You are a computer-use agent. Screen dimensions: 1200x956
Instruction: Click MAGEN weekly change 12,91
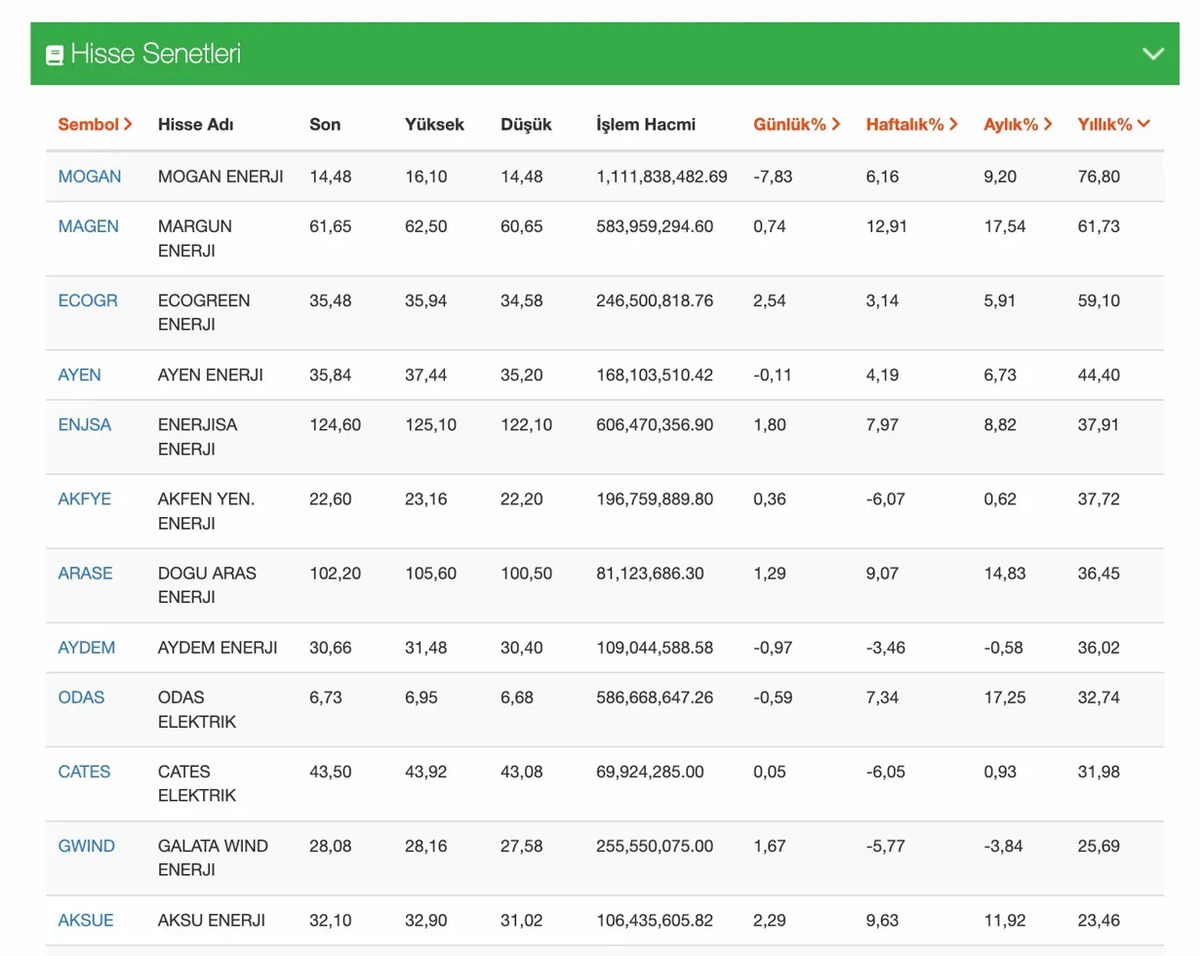click(x=887, y=227)
